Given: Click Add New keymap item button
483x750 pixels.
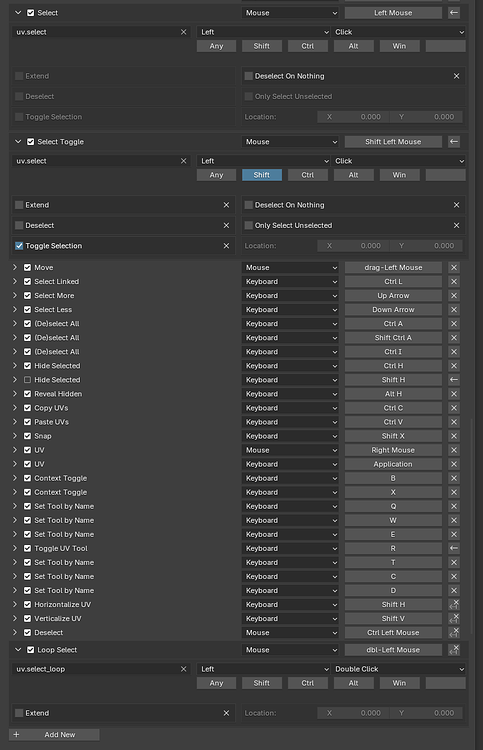Looking at the screenshot, I should 54,735.
